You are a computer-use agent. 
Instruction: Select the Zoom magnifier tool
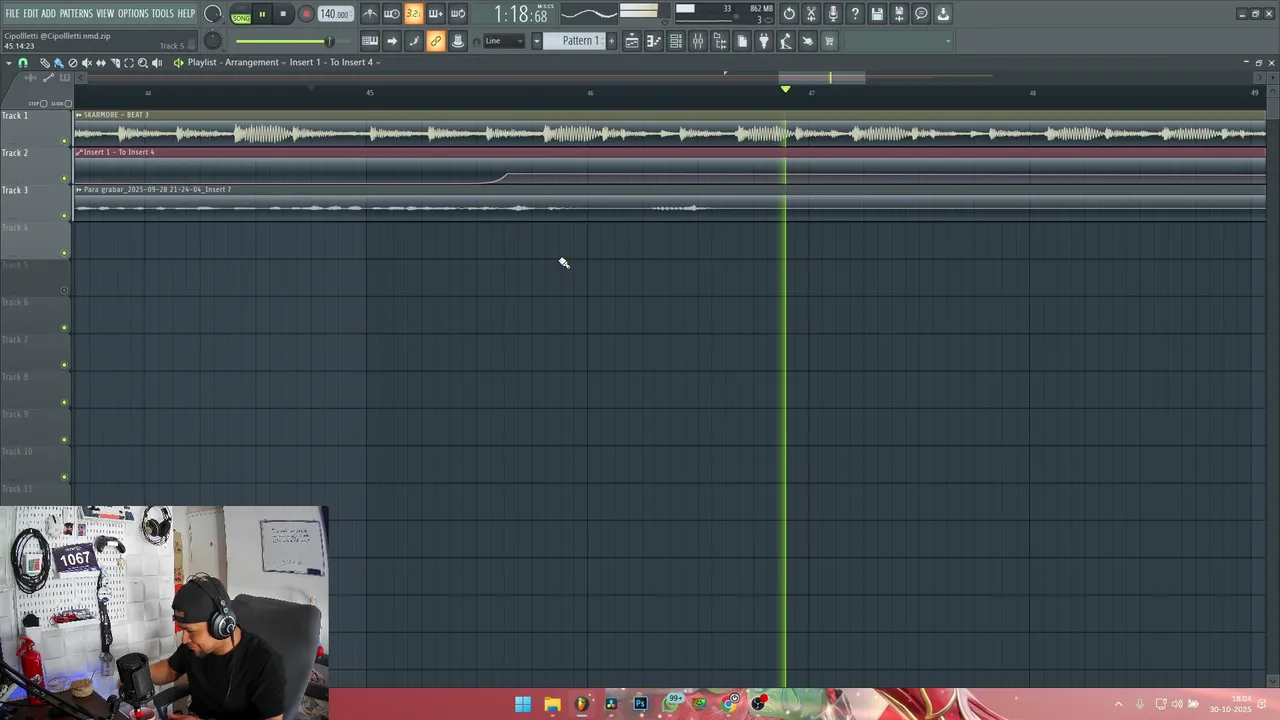tap(143, 63)
